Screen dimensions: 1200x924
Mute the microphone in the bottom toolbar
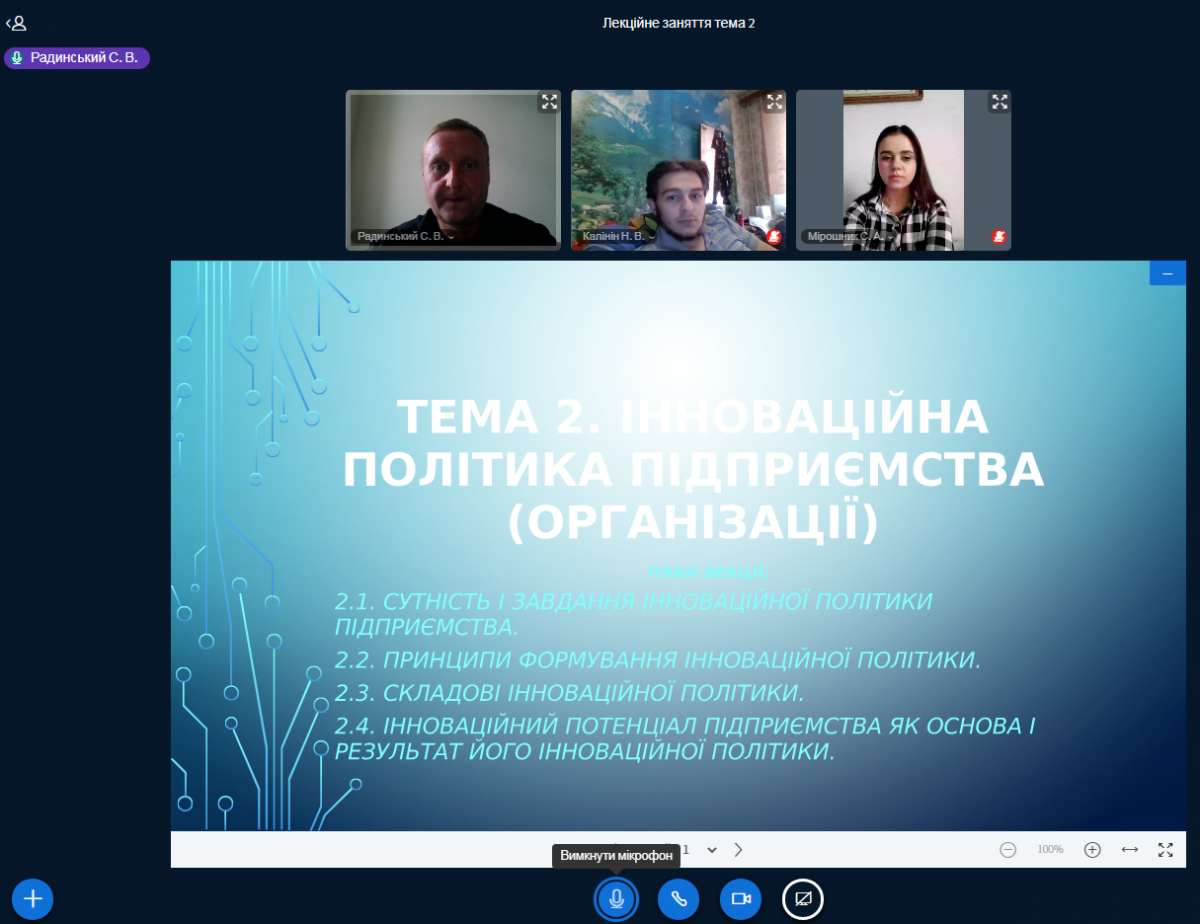[616, 899]
